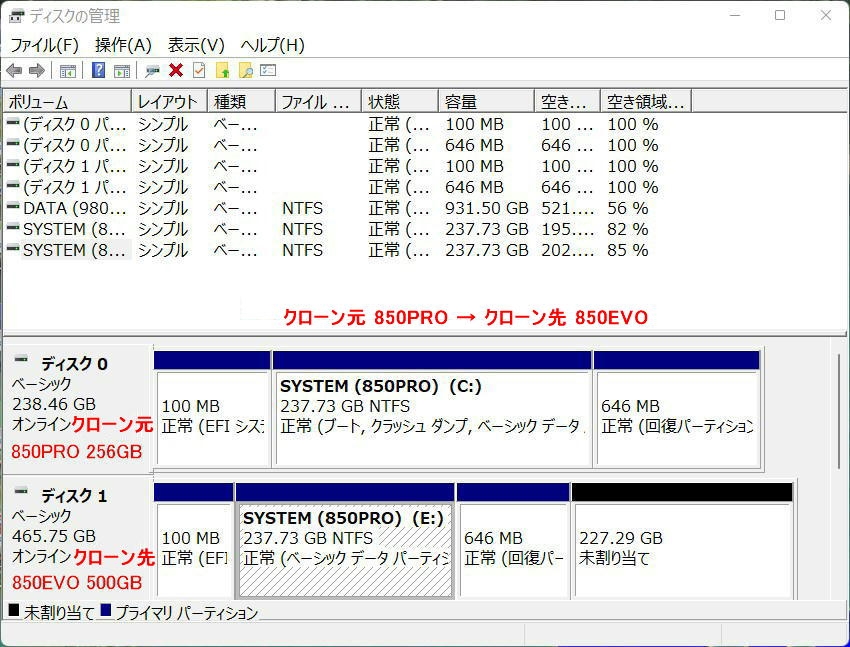Maximize the ディスクの管理 window

(780, 16)
